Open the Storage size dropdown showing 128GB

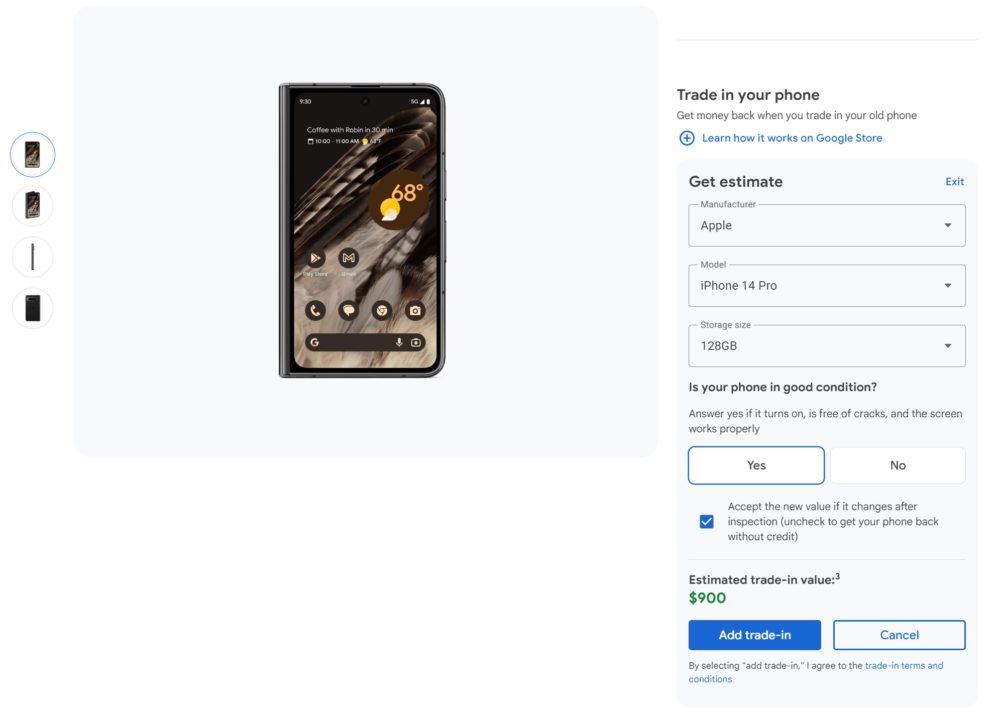click(827, 346)
